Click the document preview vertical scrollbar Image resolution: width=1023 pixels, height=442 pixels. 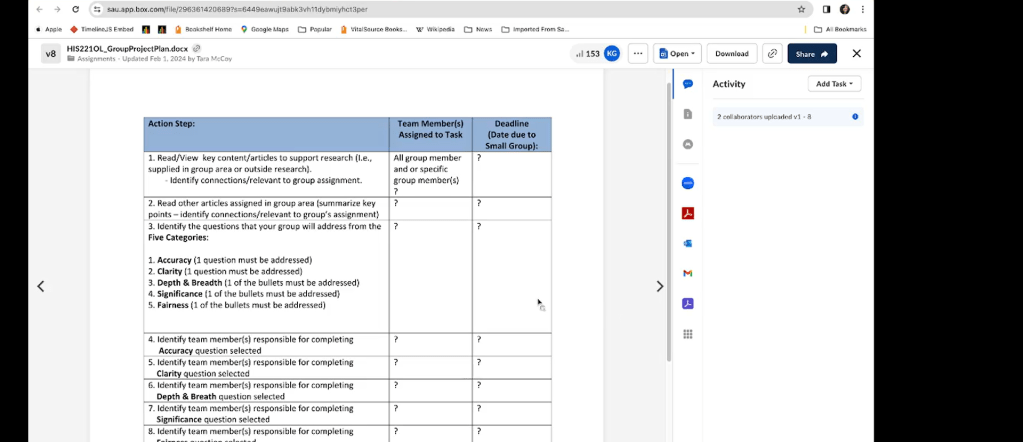point(669,220)
